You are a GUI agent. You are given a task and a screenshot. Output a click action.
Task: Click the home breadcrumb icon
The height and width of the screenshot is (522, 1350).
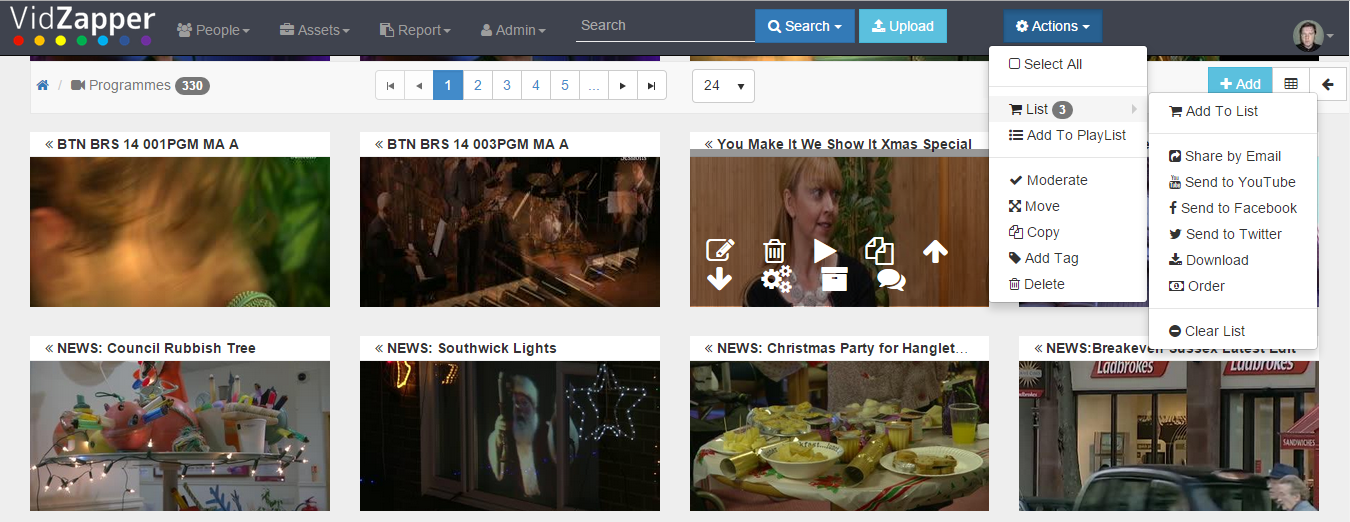pos(42,86)
